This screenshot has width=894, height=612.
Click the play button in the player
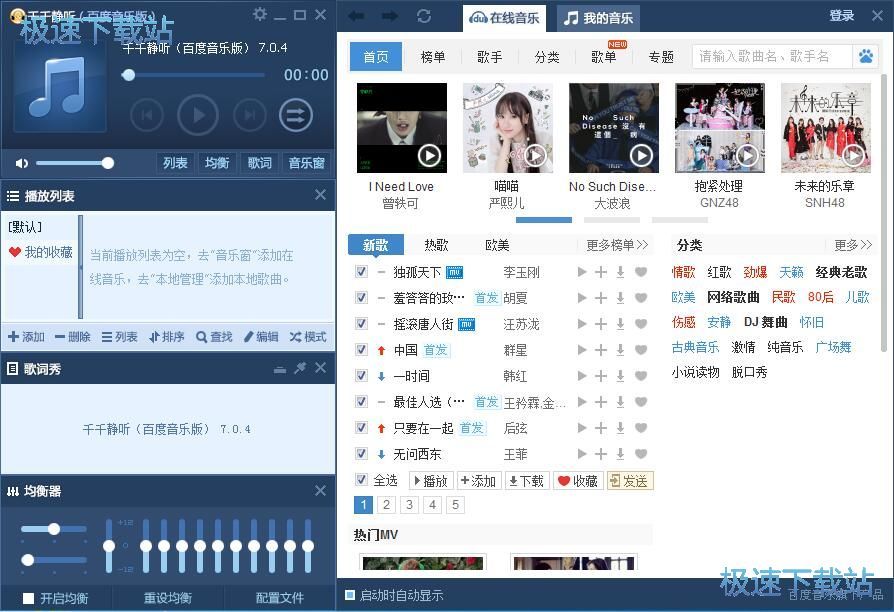pos(198,115)
